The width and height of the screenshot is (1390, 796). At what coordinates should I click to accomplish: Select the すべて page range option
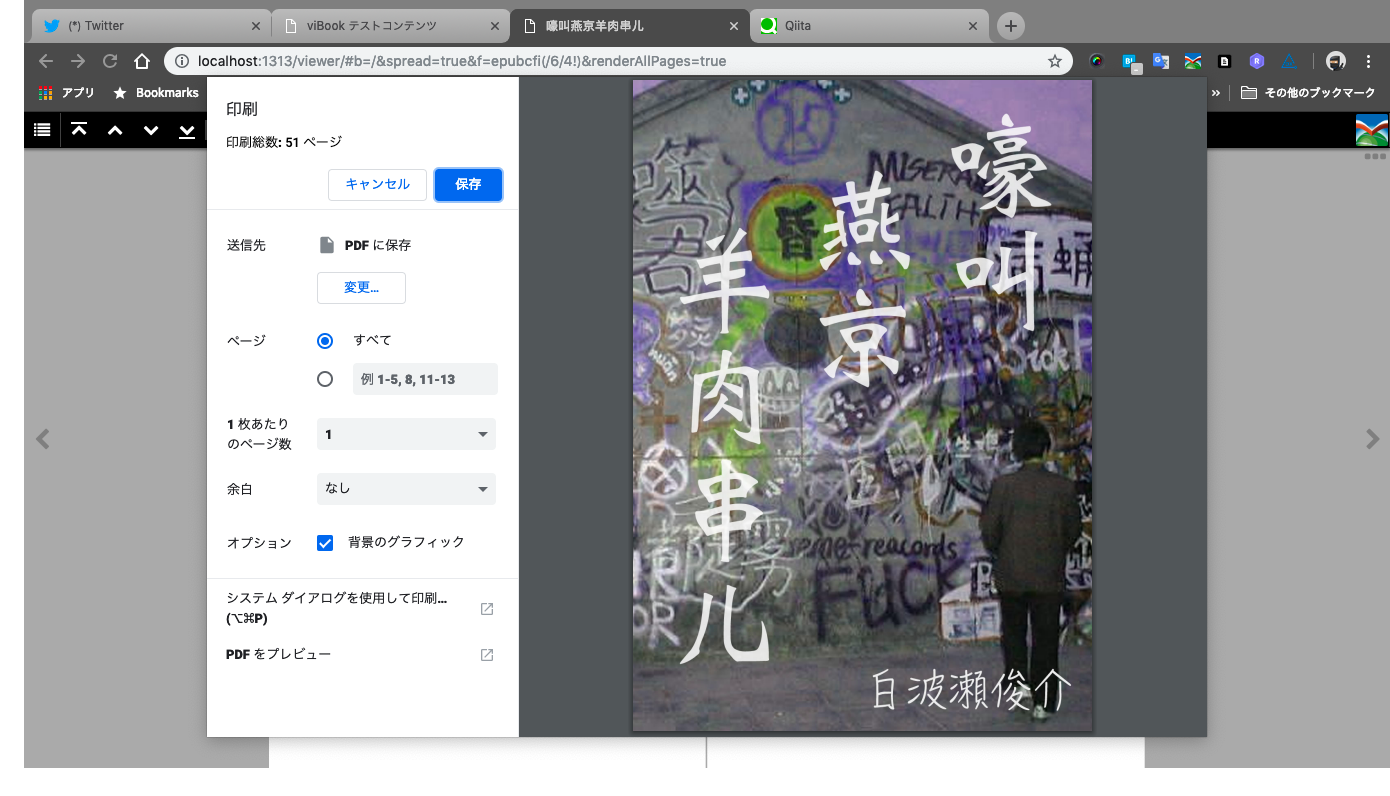[324, 340]
